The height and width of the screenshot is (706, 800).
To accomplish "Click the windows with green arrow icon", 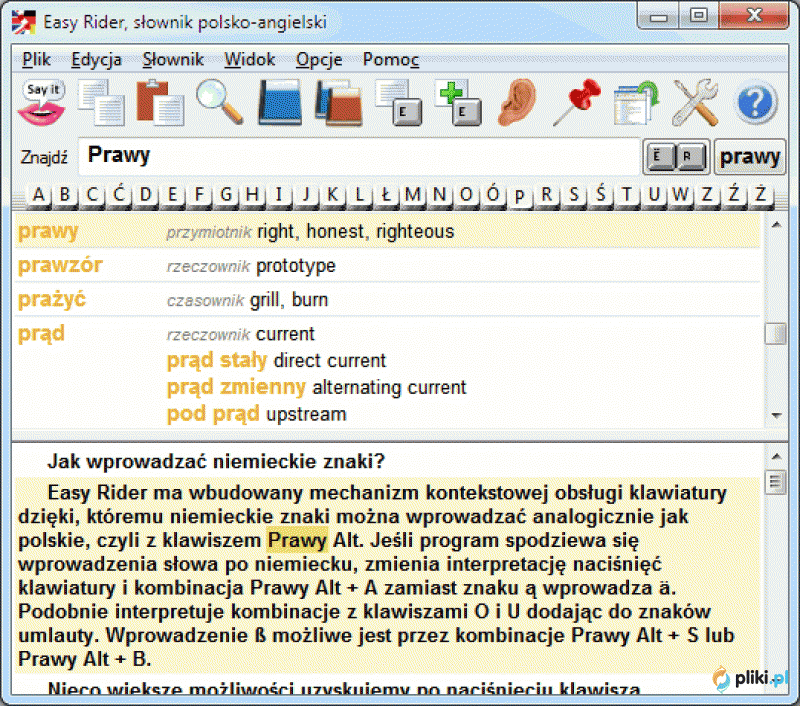I will click(x=636, y=103).
